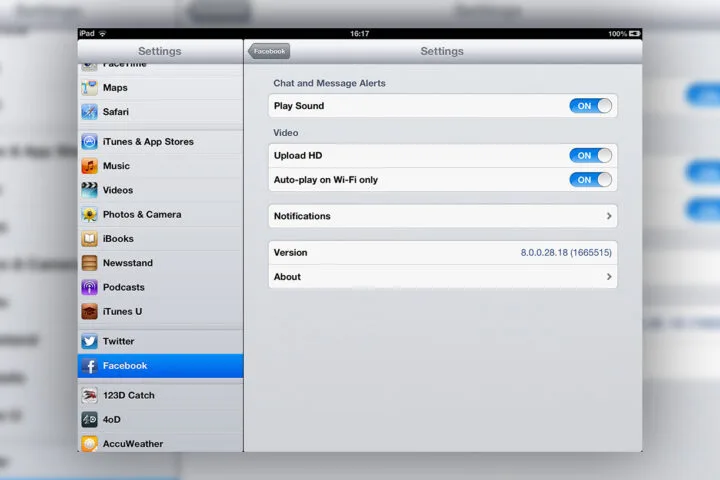This screenshot has height=480, width=720.
Task: Open Newsstand settings in the sidebar
Action: click(160, 263)
